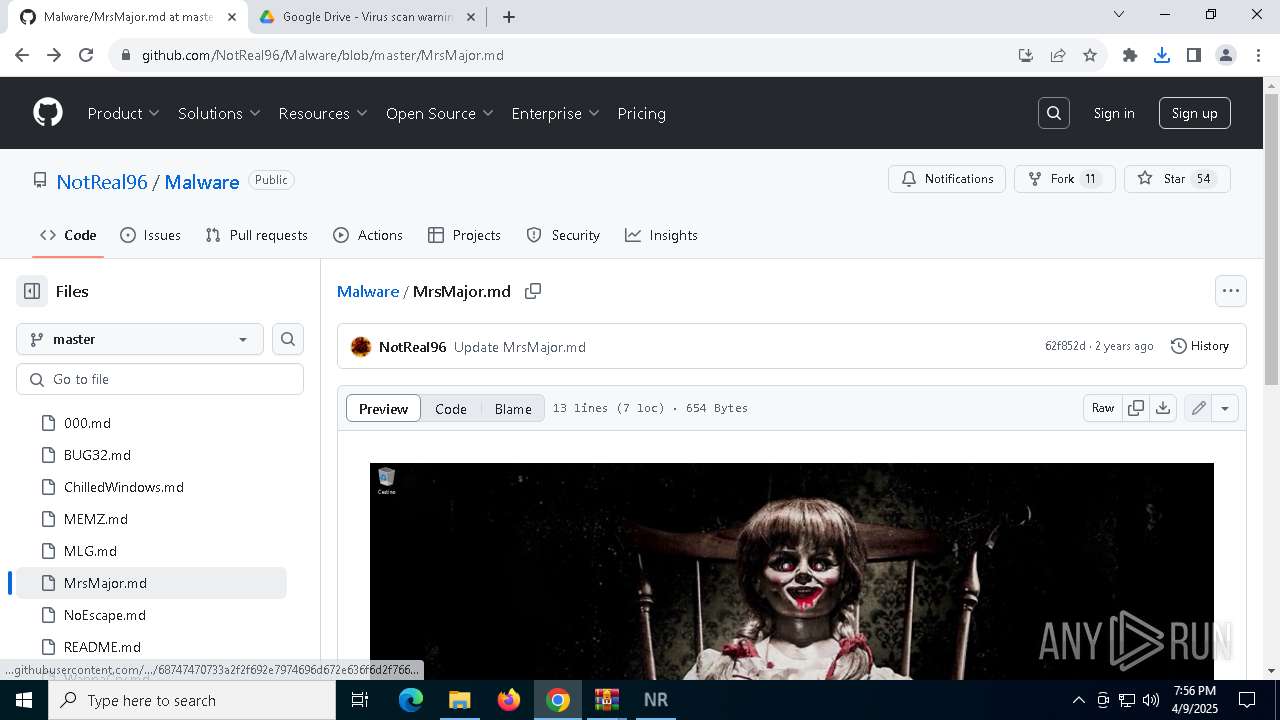The image size is (1280, 720).
Task: Click the GitHub octocat logo
Action: click(48, 113)
